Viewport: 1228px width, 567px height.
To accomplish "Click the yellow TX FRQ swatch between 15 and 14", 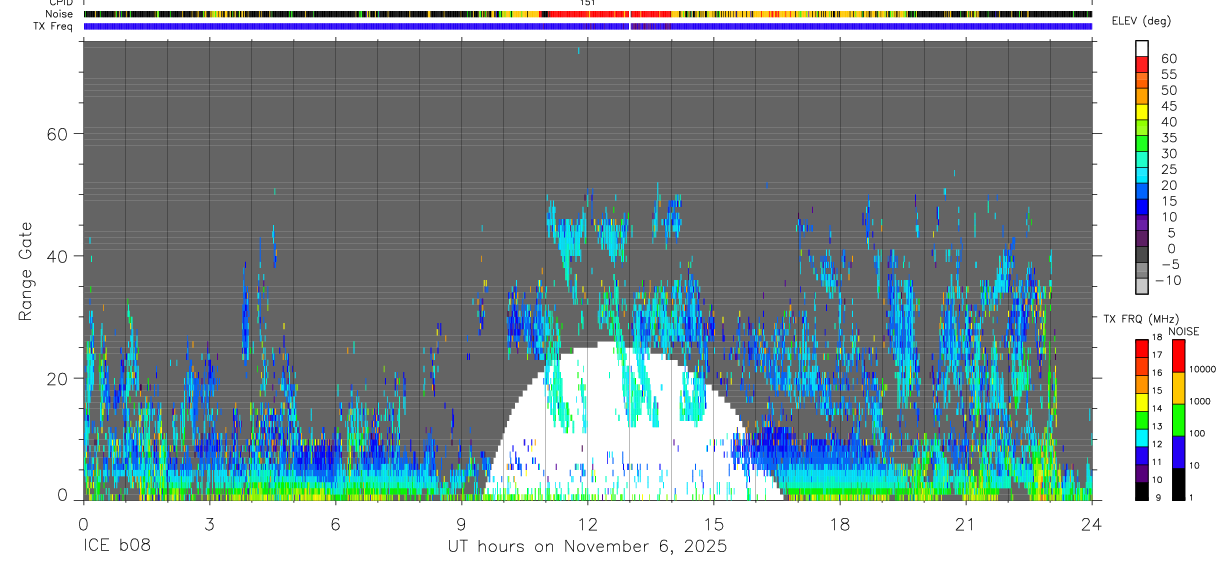I will pos(1142,401).
